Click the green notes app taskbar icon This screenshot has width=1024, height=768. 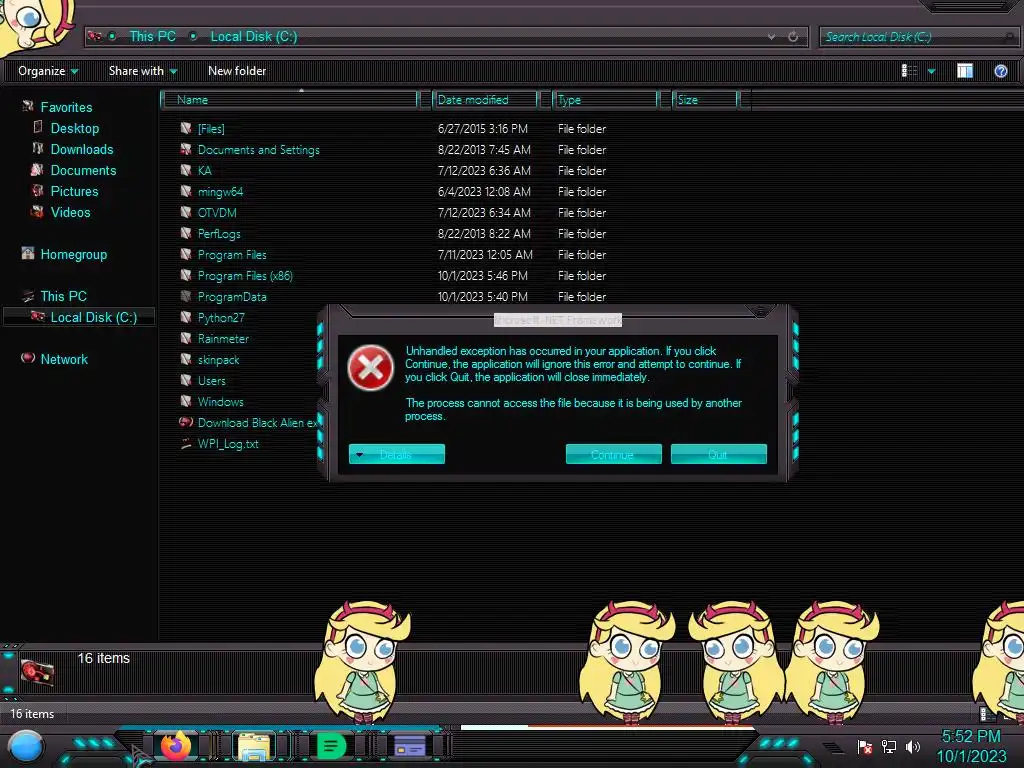(x=331, y=746)
